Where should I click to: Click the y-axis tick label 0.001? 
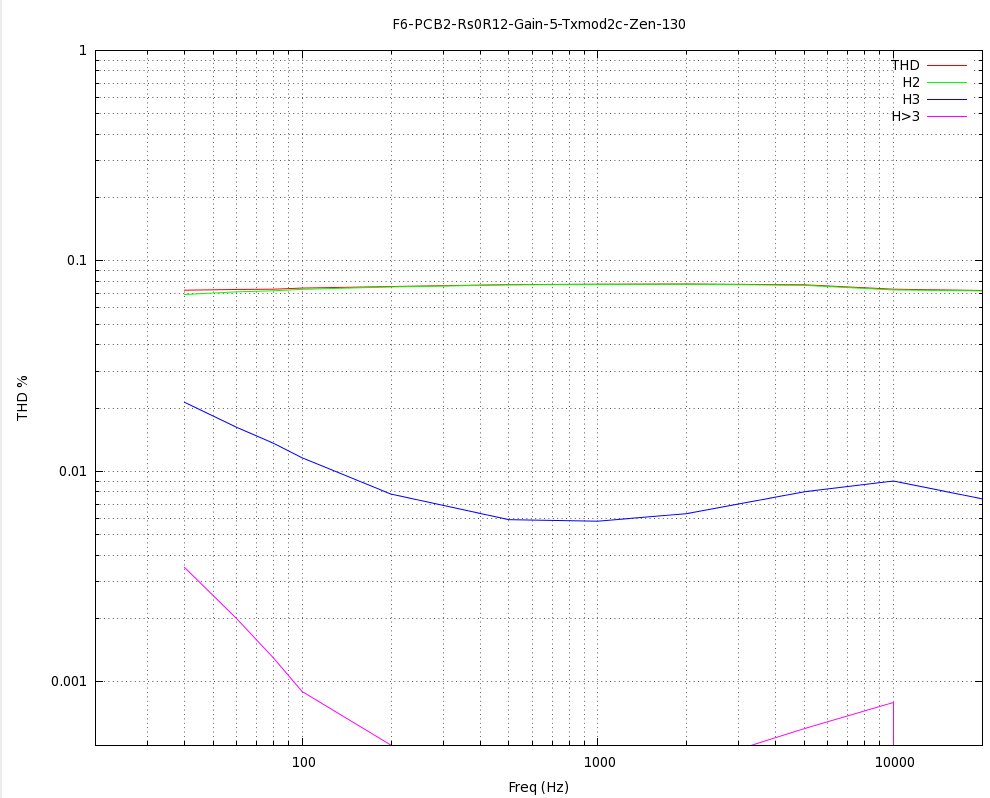tap(69, 681)
